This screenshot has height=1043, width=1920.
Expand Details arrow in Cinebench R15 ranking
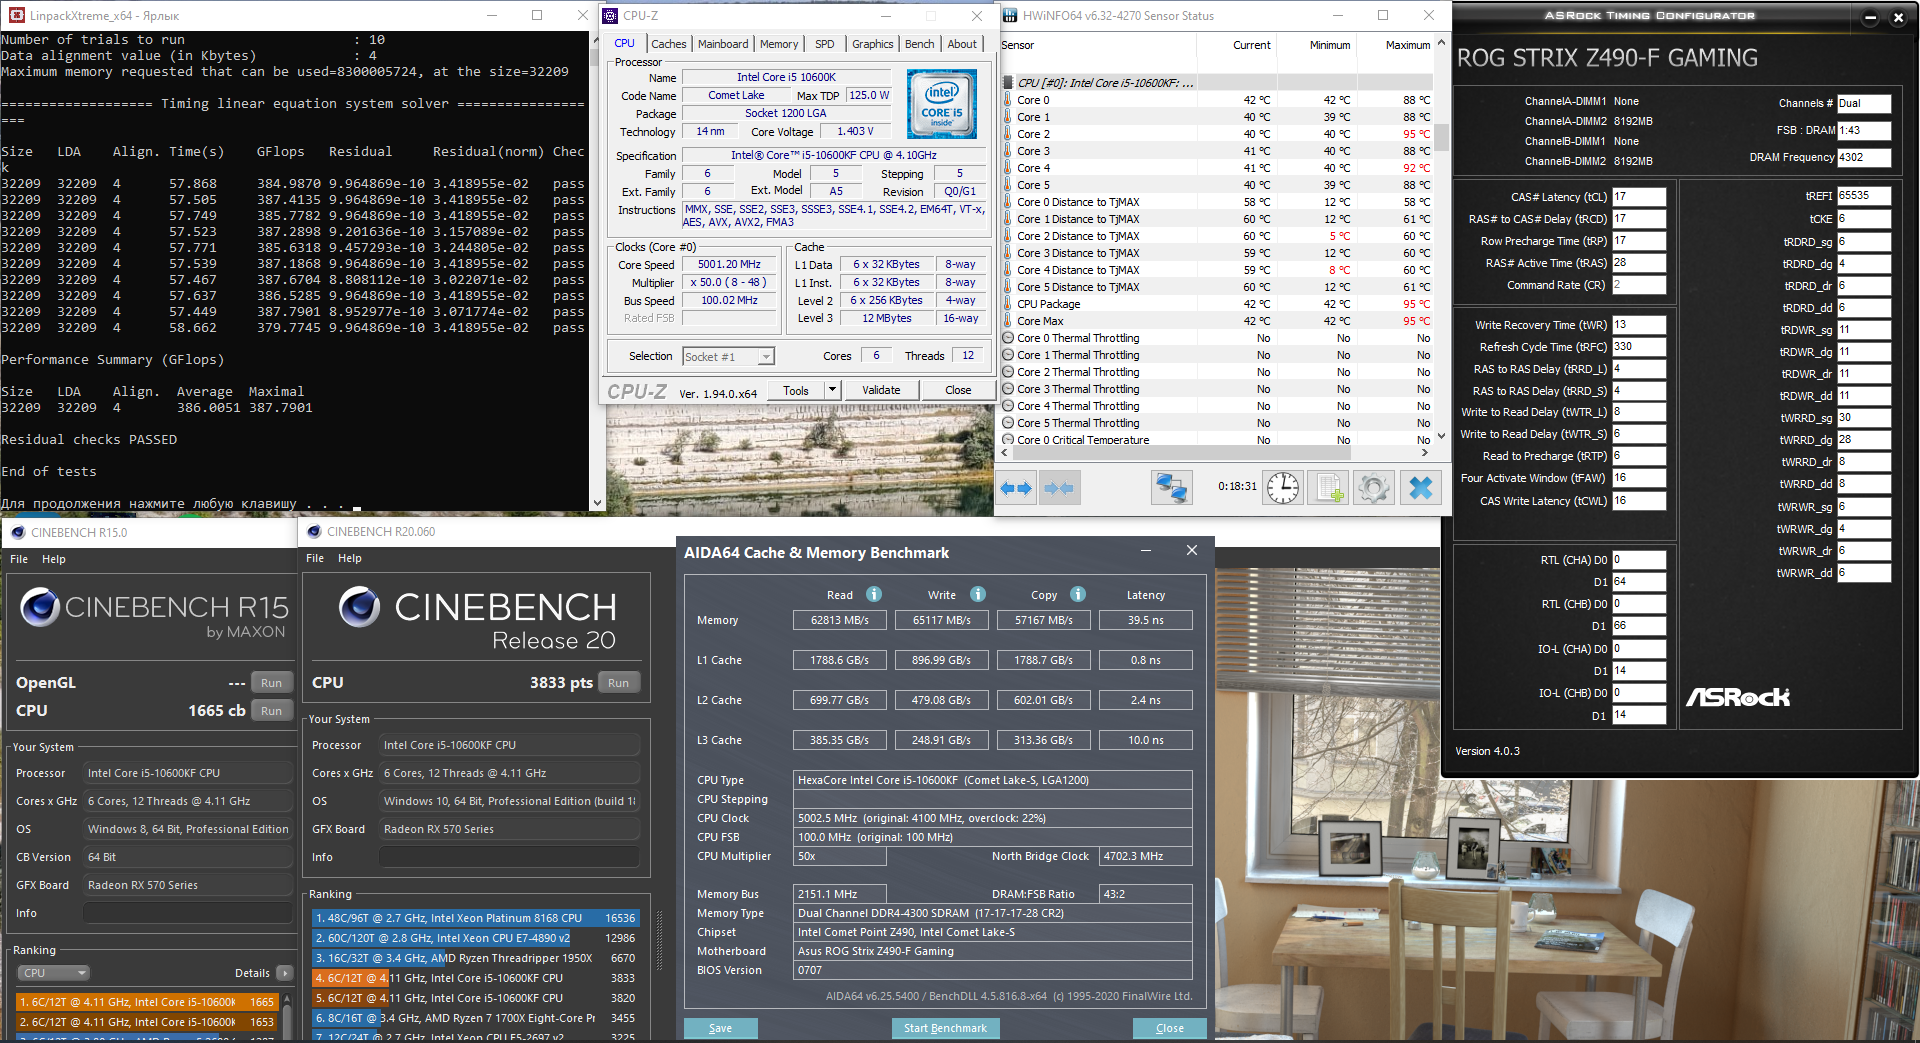click(x=285, y=973)
